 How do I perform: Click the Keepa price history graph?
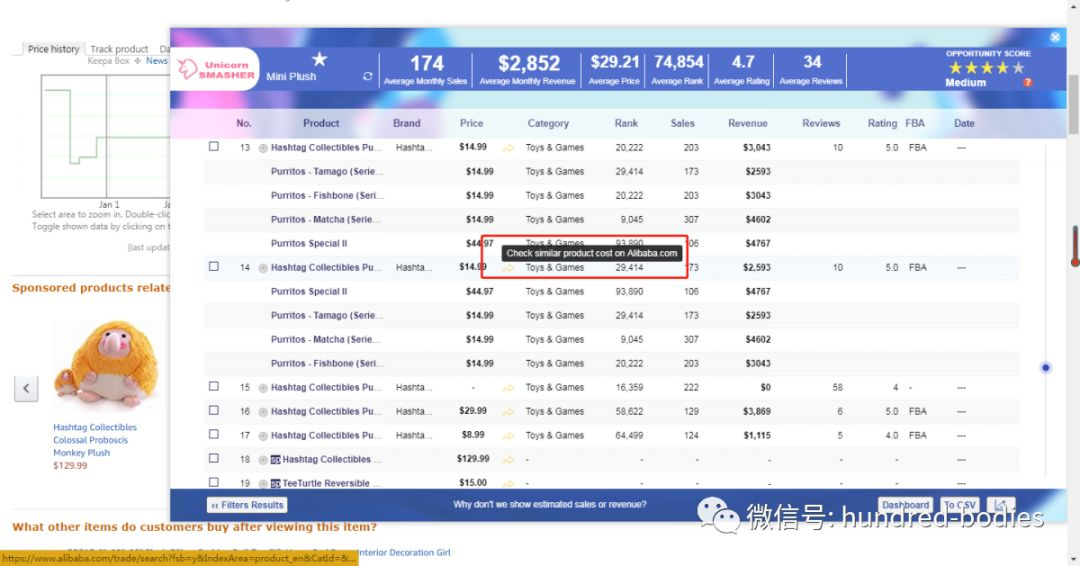tap(105, 136)
